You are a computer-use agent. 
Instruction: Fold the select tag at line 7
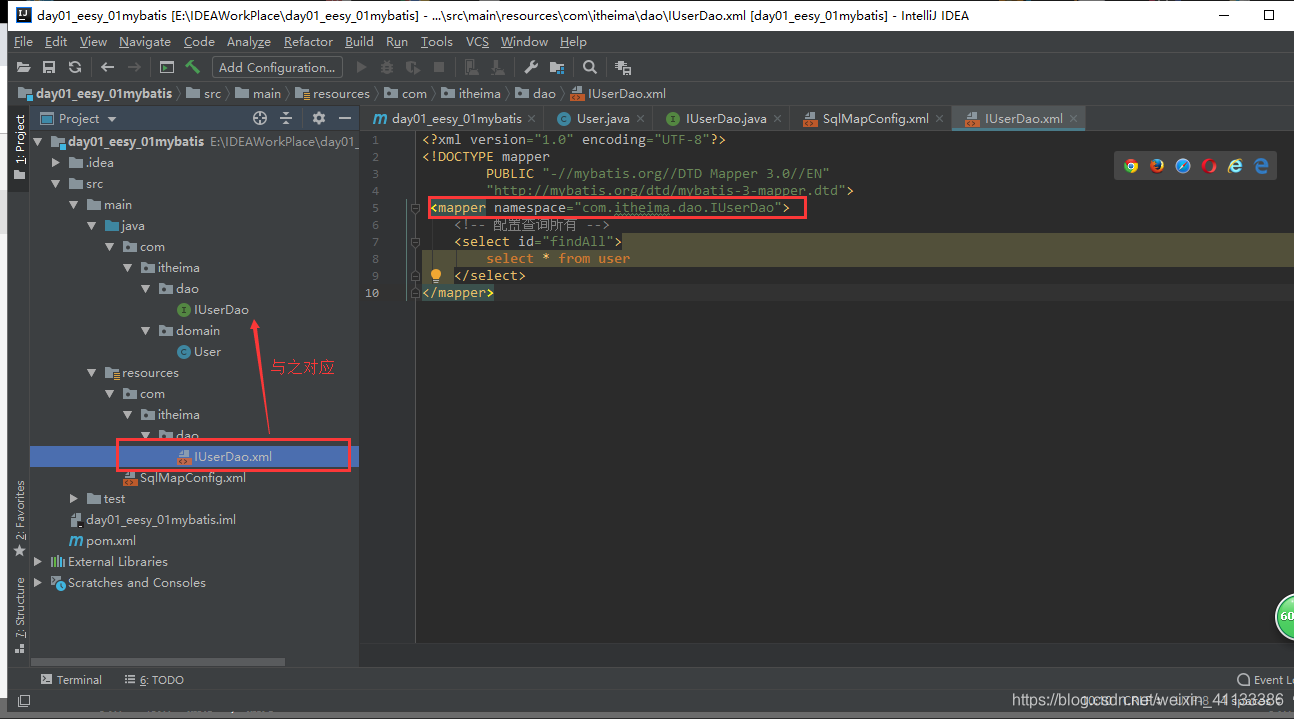coord(415,242)
